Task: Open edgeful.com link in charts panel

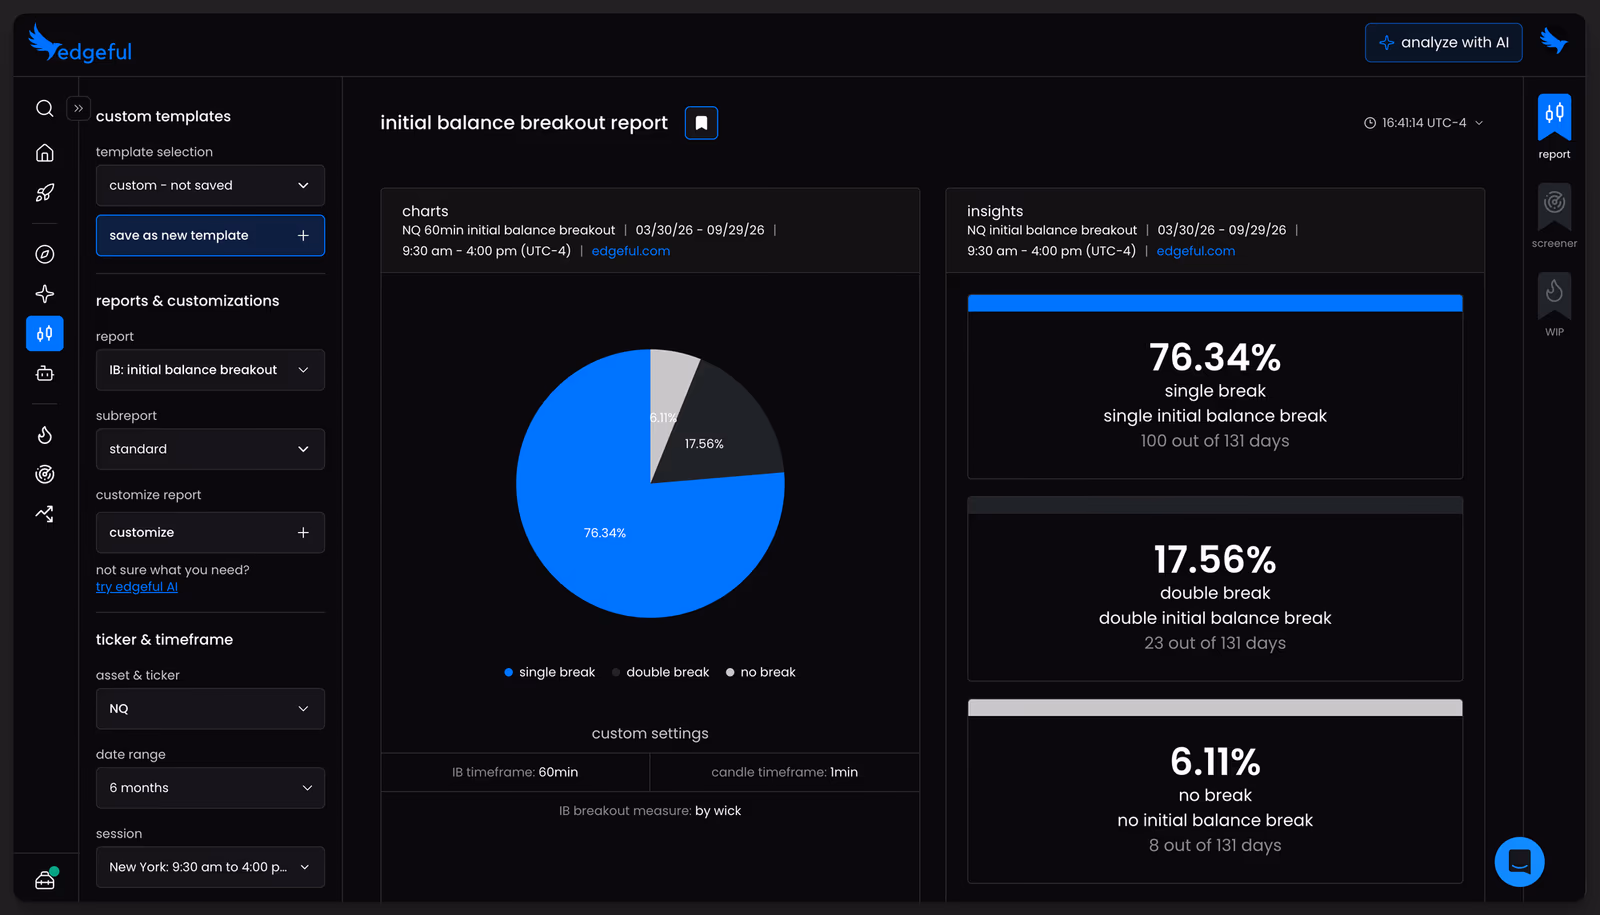Action: tap(631, 251)
